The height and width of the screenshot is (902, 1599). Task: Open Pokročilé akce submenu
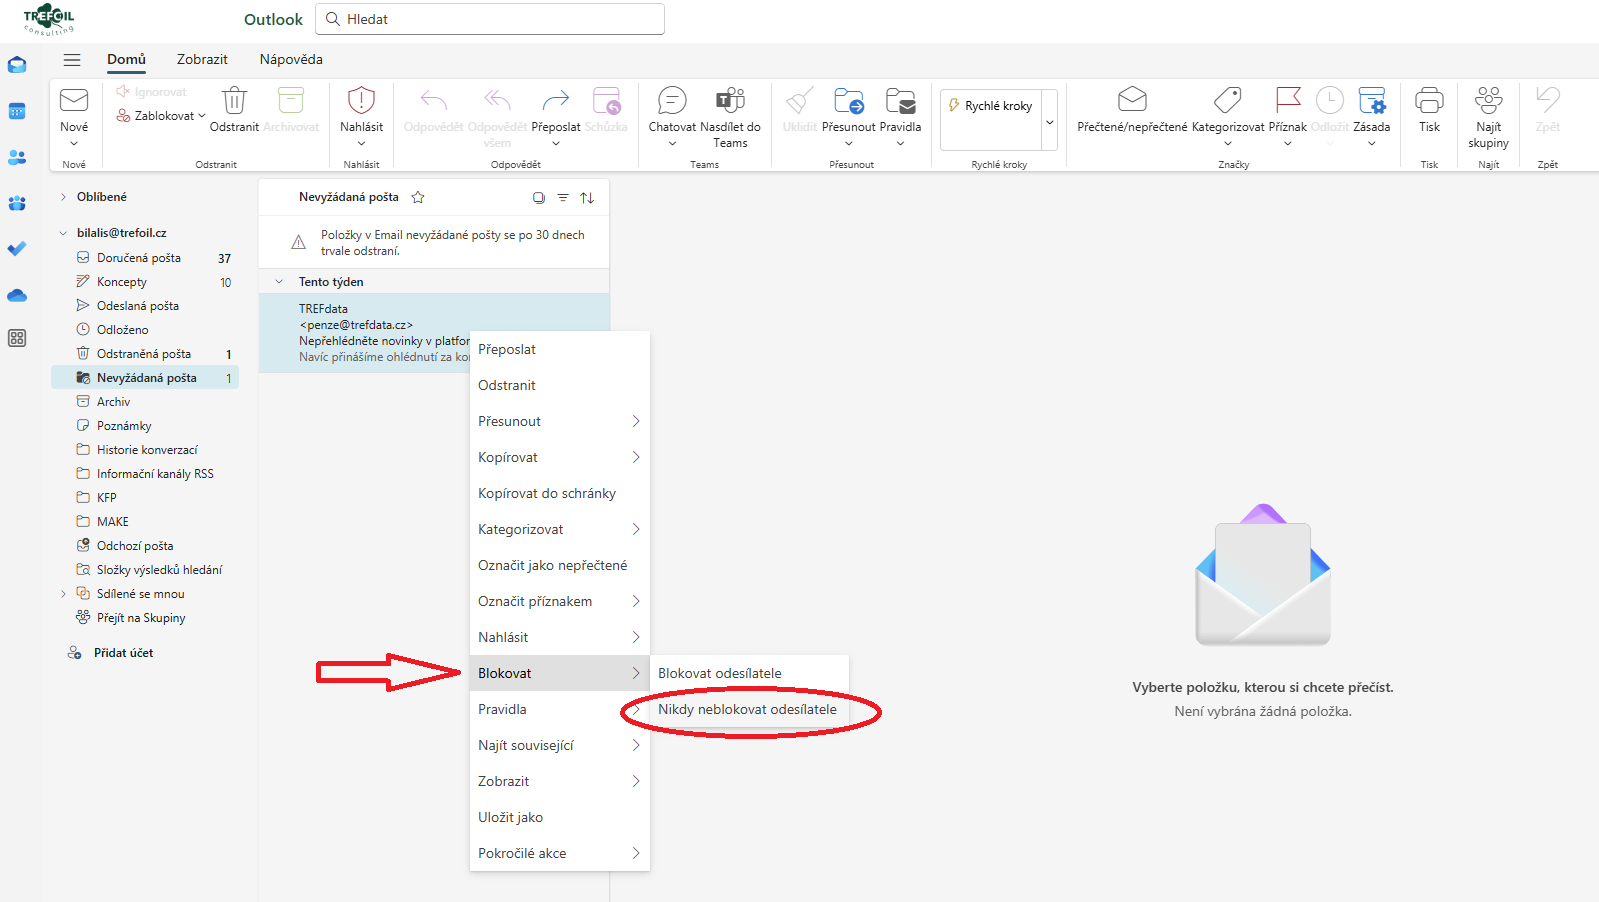tap(560, 853)
